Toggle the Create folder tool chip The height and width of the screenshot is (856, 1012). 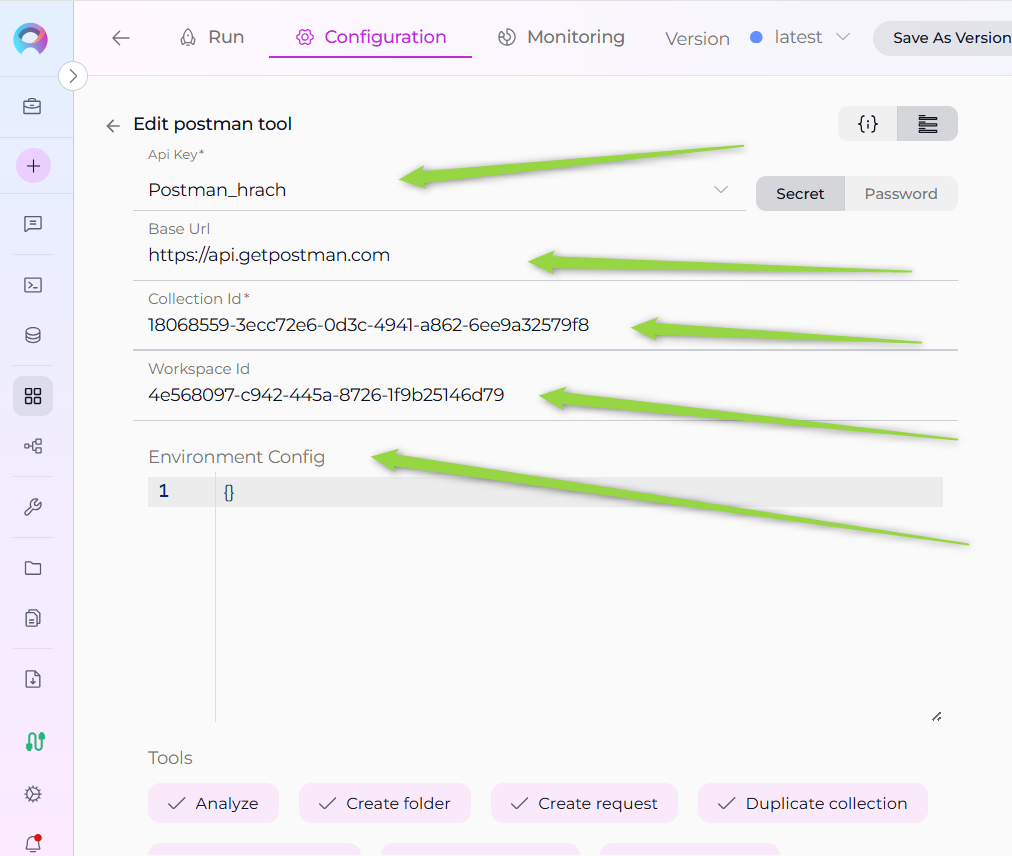point(385,803)
